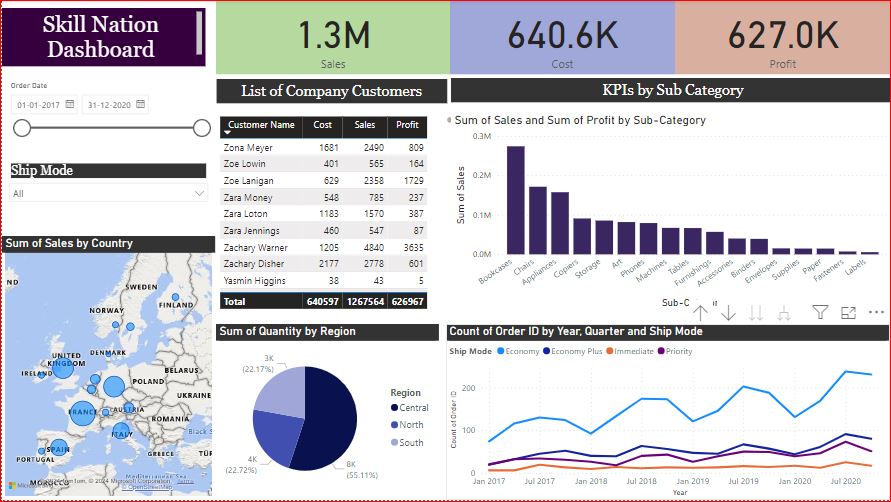Open calendar picker for start date 01-01-2017
Viewport: 891px width, 502px height.
tap(70, 104)
